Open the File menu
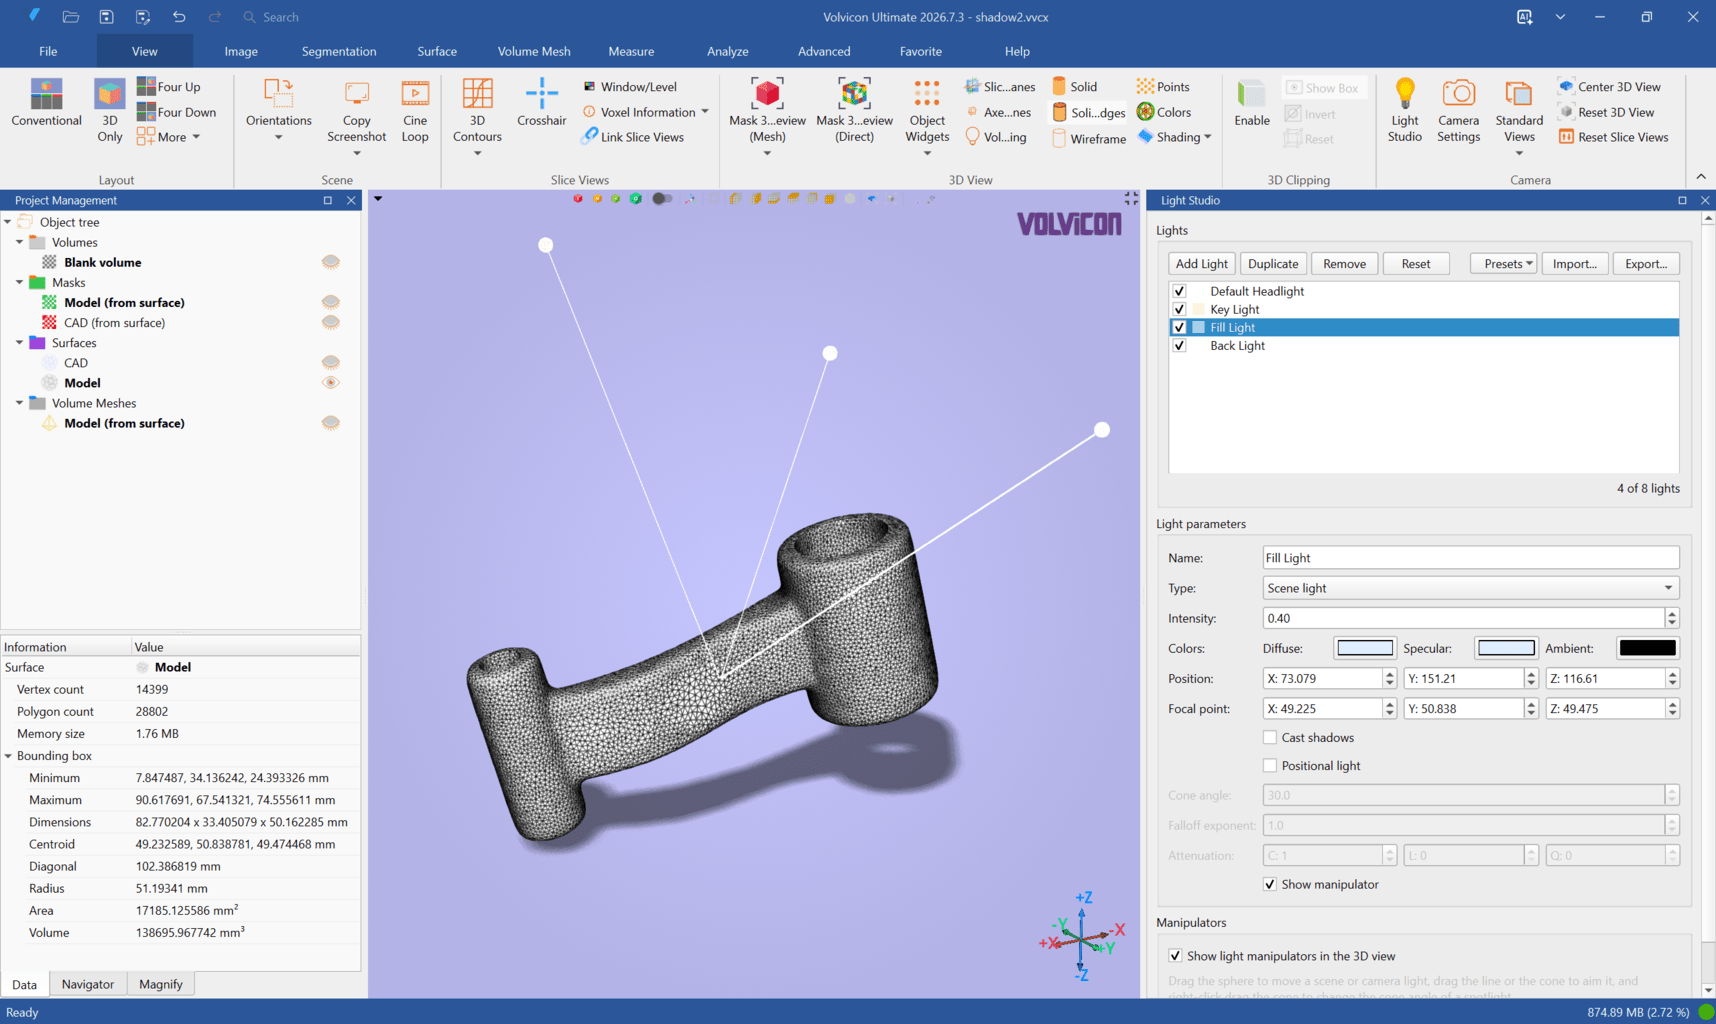The image size is (1716, 1024). [x=48, y=51]
